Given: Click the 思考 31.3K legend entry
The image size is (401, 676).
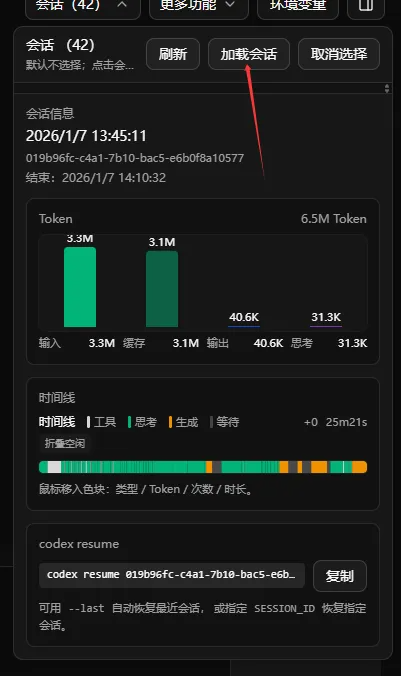Looking at the screenshot, I should click(x=329, y=343).
